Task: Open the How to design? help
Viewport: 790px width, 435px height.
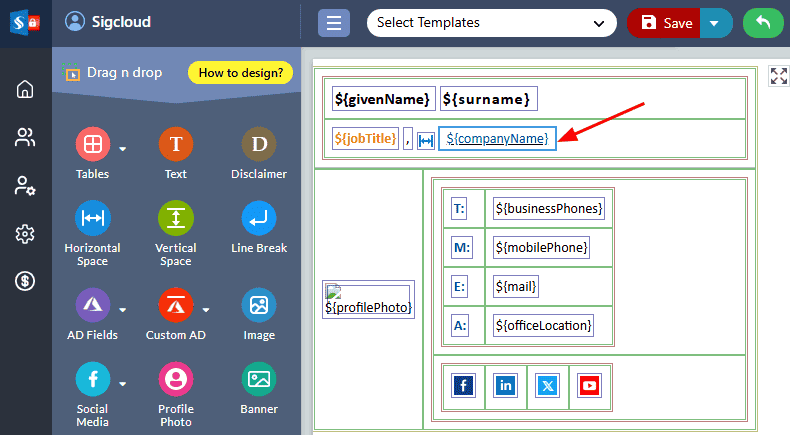Action: click(x=239, y=72)
